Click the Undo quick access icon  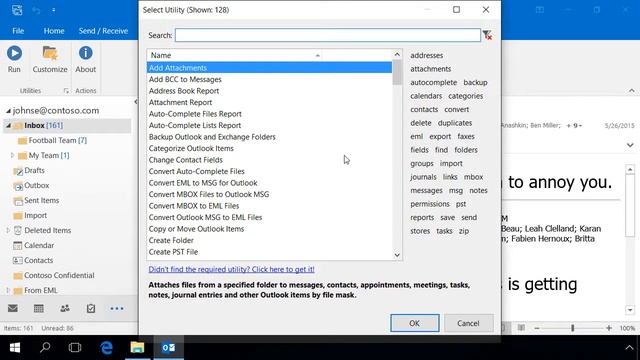pyautogui.click(x=36, y=10)
